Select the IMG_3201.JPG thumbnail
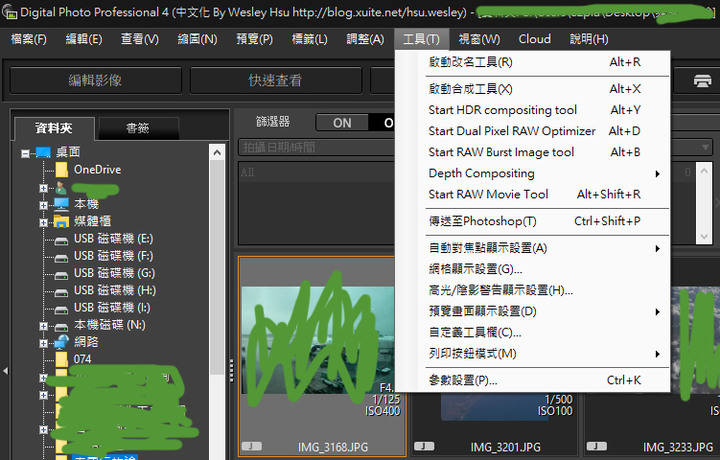The height and width of the screenshot is (460, 720). pos(495,422)
